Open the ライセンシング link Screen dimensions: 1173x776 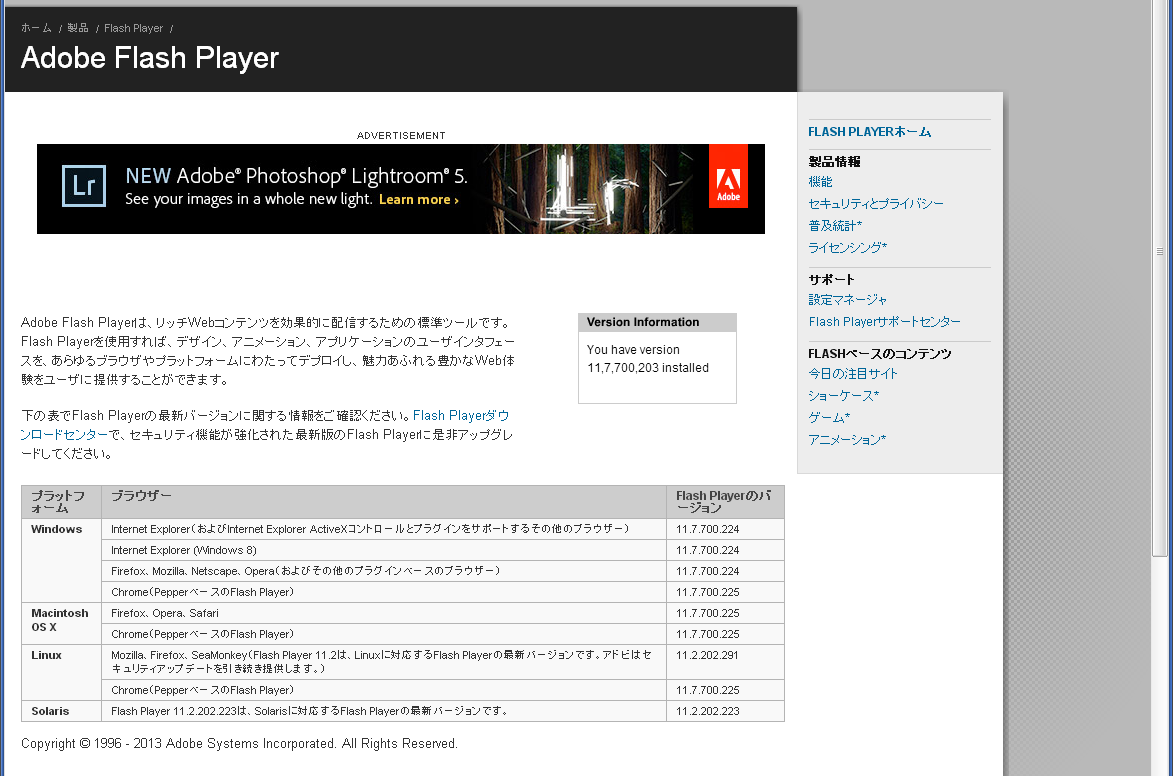845,247
